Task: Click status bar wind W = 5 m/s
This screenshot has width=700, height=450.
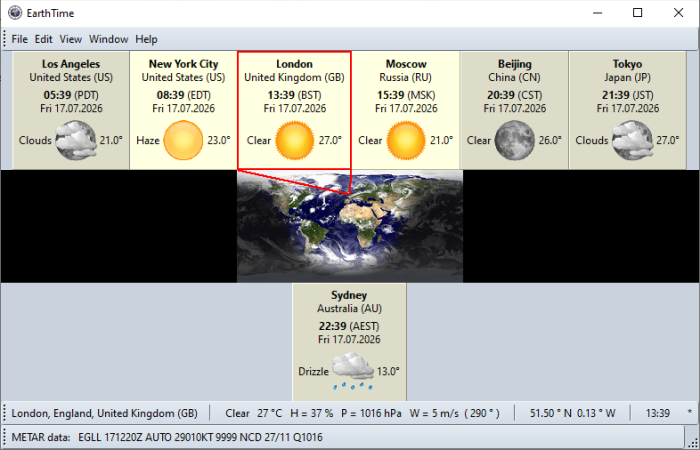Action: coord(434,413)
